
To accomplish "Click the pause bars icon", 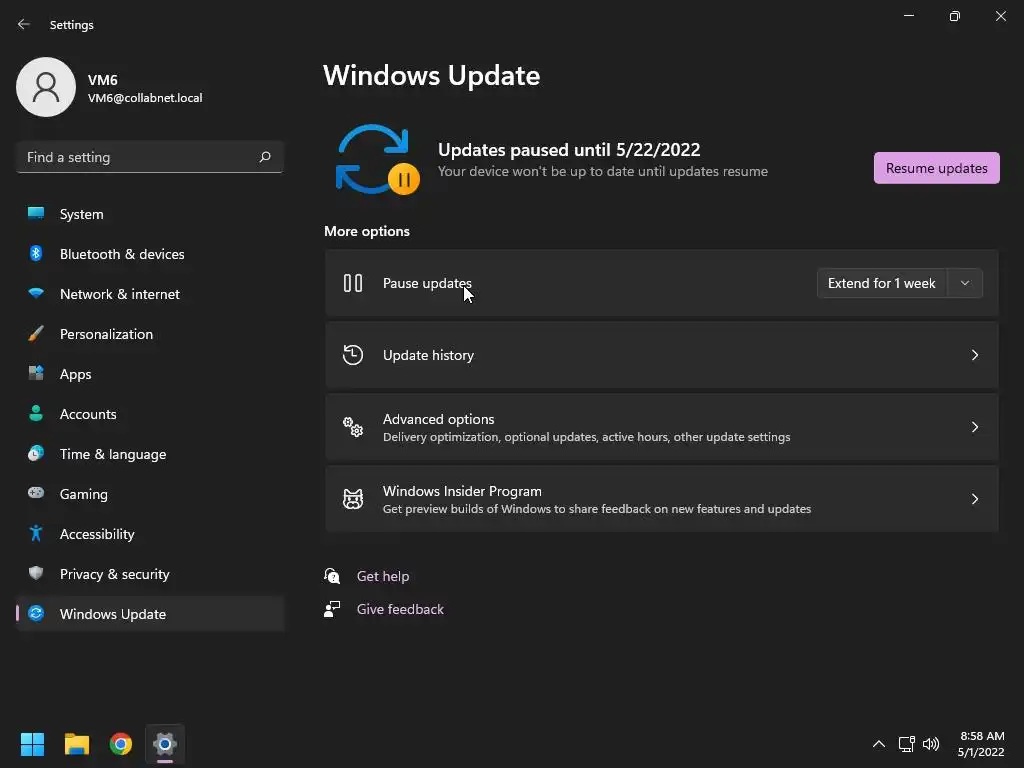I will coord(353,283).
